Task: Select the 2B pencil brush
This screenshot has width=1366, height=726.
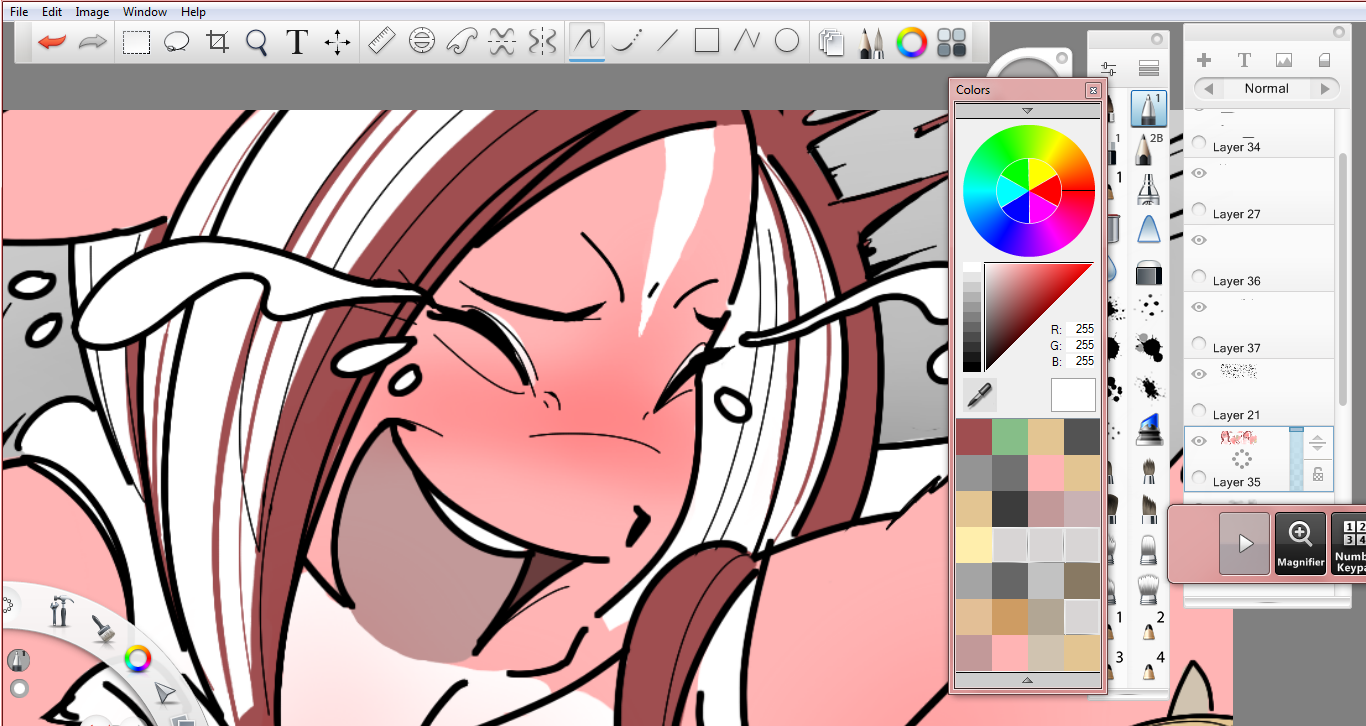Action: click(x=1148, y=148)
